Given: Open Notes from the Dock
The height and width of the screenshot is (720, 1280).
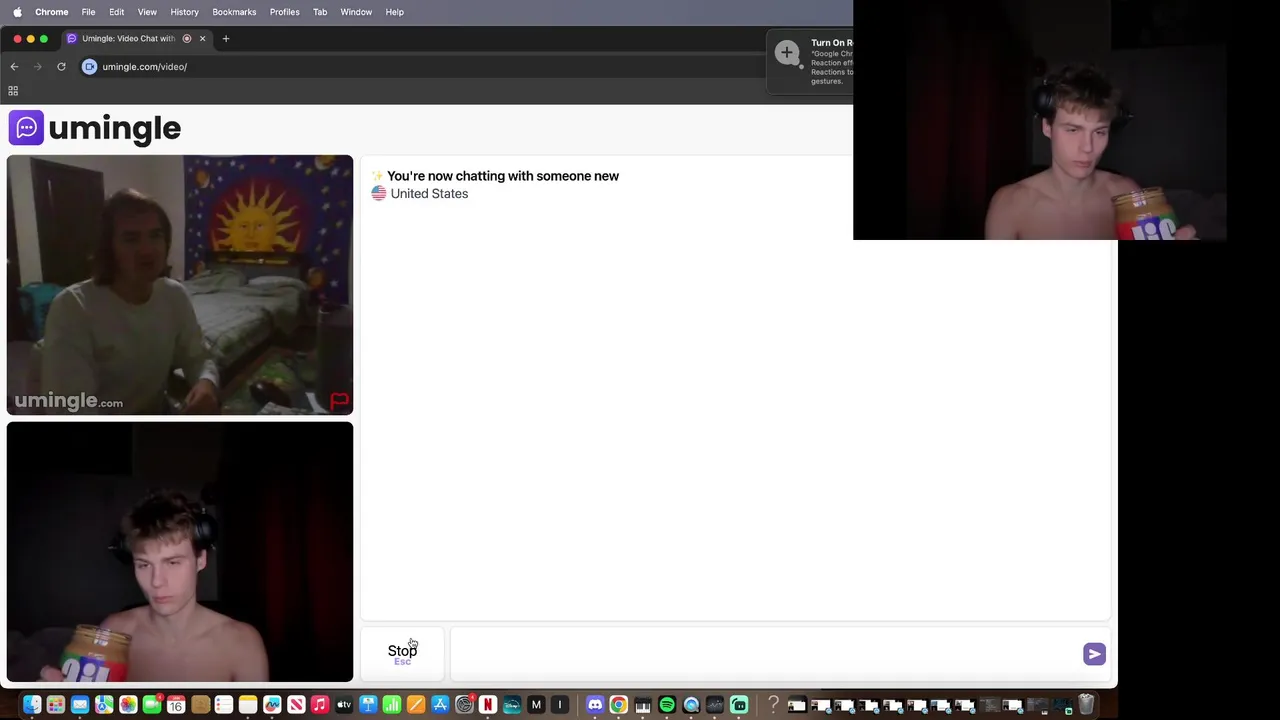Looking at the screenshot, I should pos(248,705).
